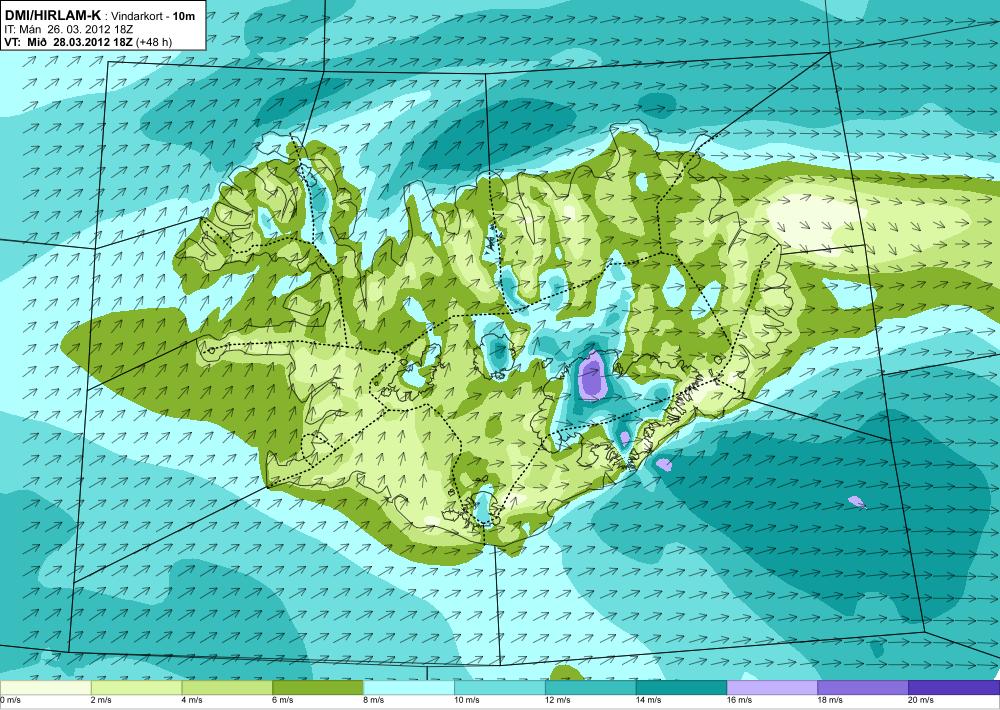Click the 'VT: Mið 28.03.2012 18Z' line
The width and height of the screenshot is (1000, 710).
(x=68, y=43)
